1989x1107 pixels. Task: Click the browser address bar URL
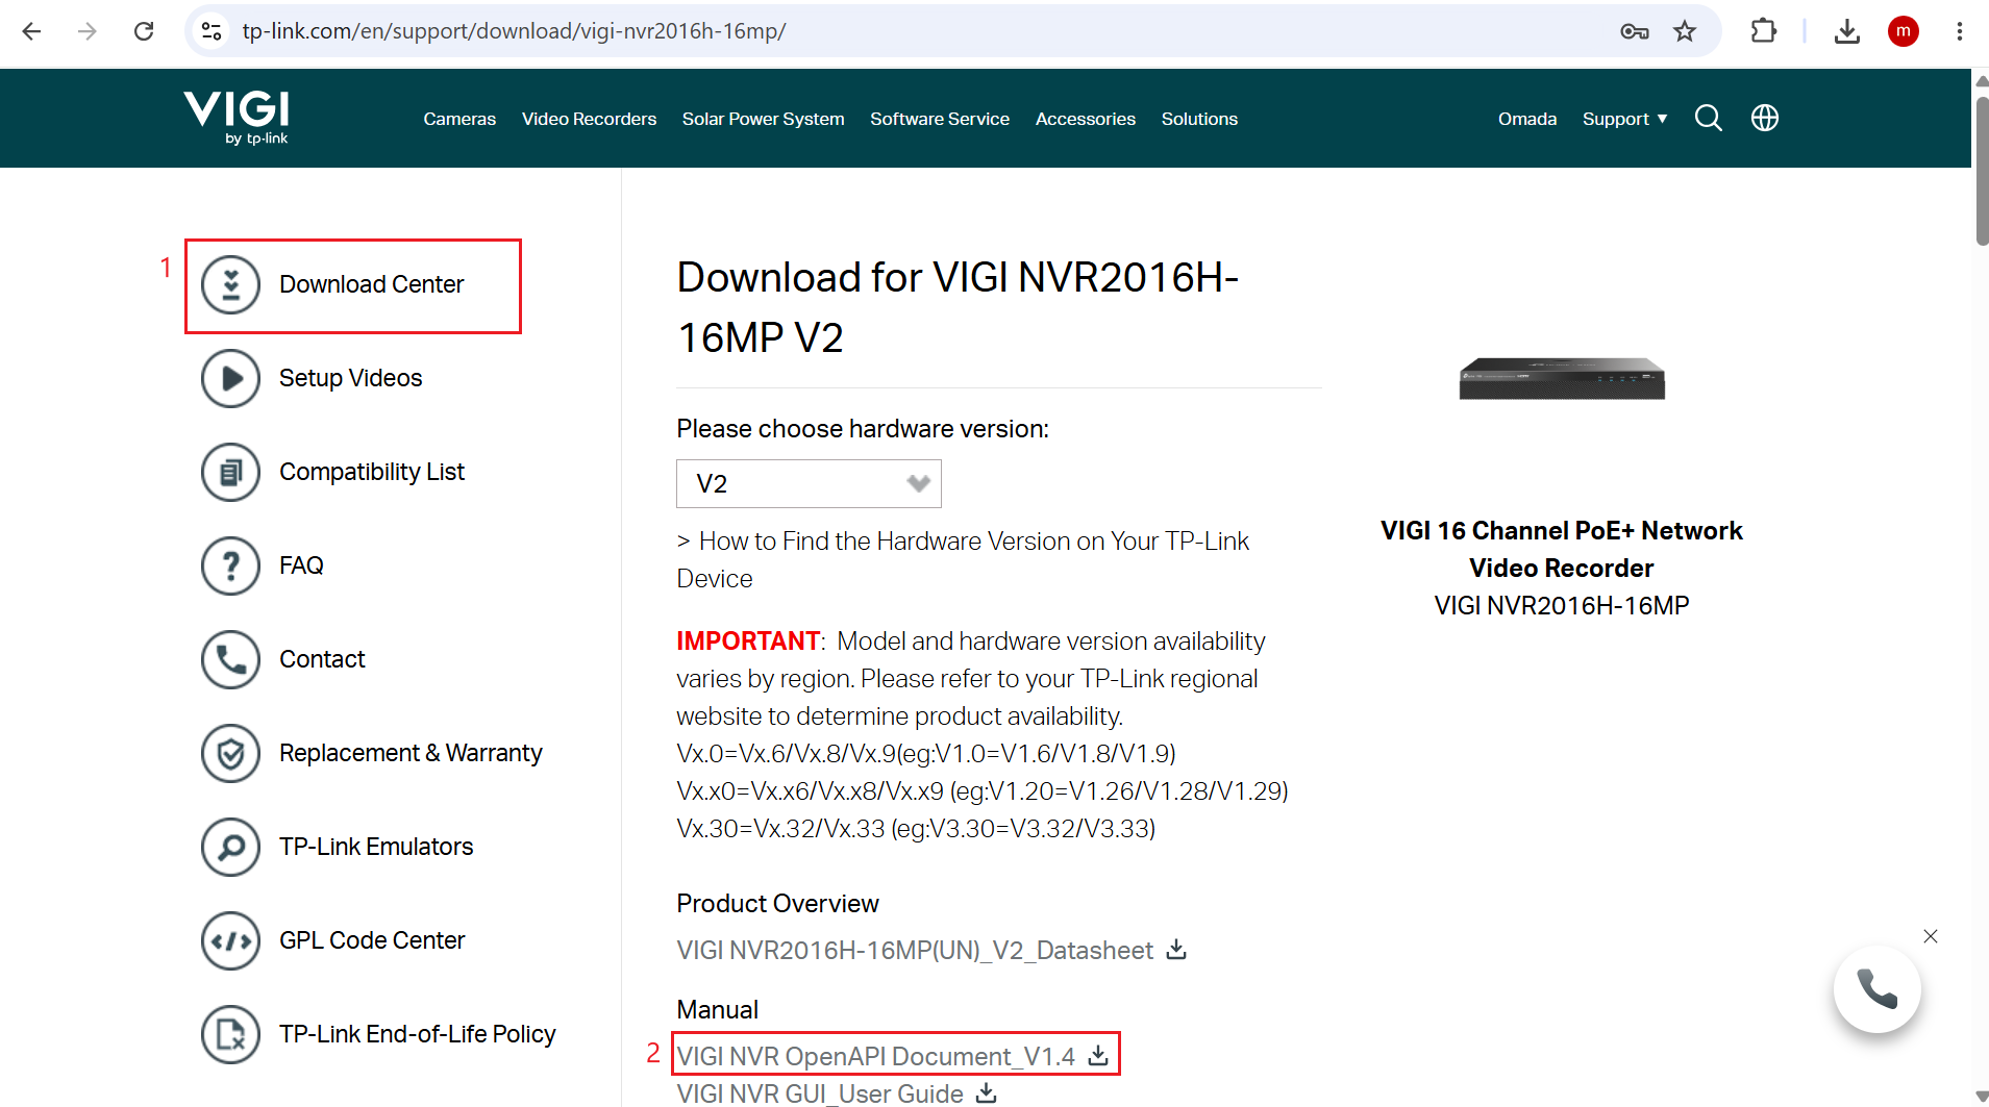514,31
